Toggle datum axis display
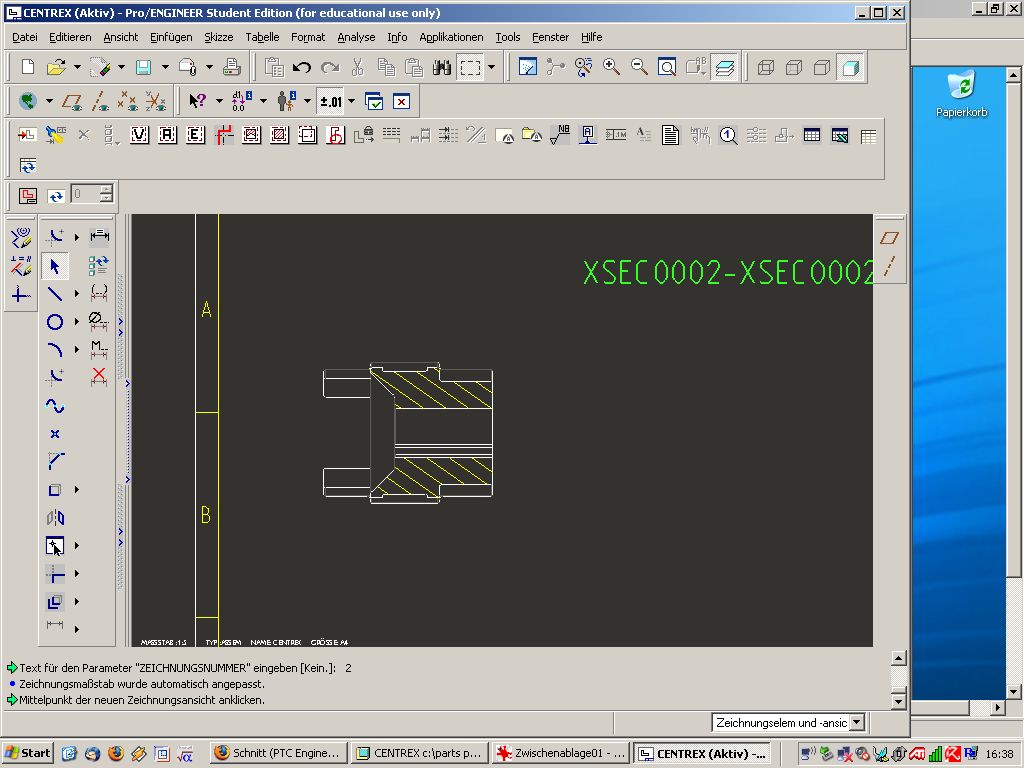Screen dimensions: 1024x768 pos(100,101)
